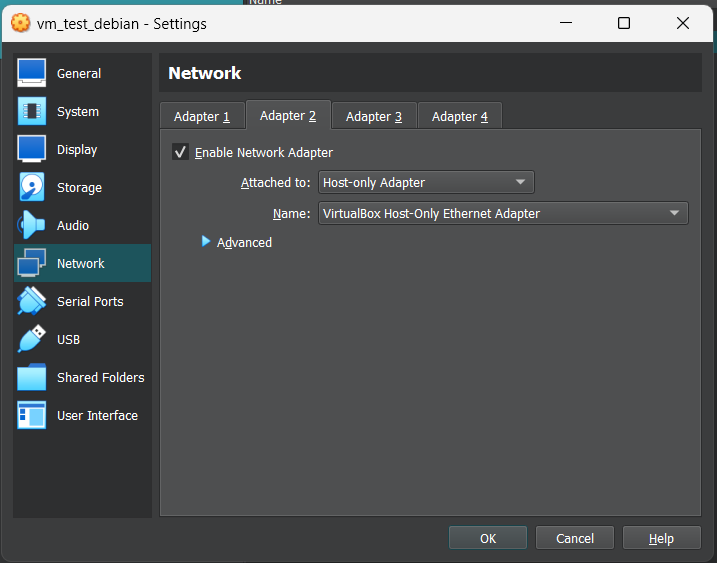The height and width of the screenshot is (563, 717).
Task: Switch to the Adapter 4 tab
Action: tap(460, 116)
